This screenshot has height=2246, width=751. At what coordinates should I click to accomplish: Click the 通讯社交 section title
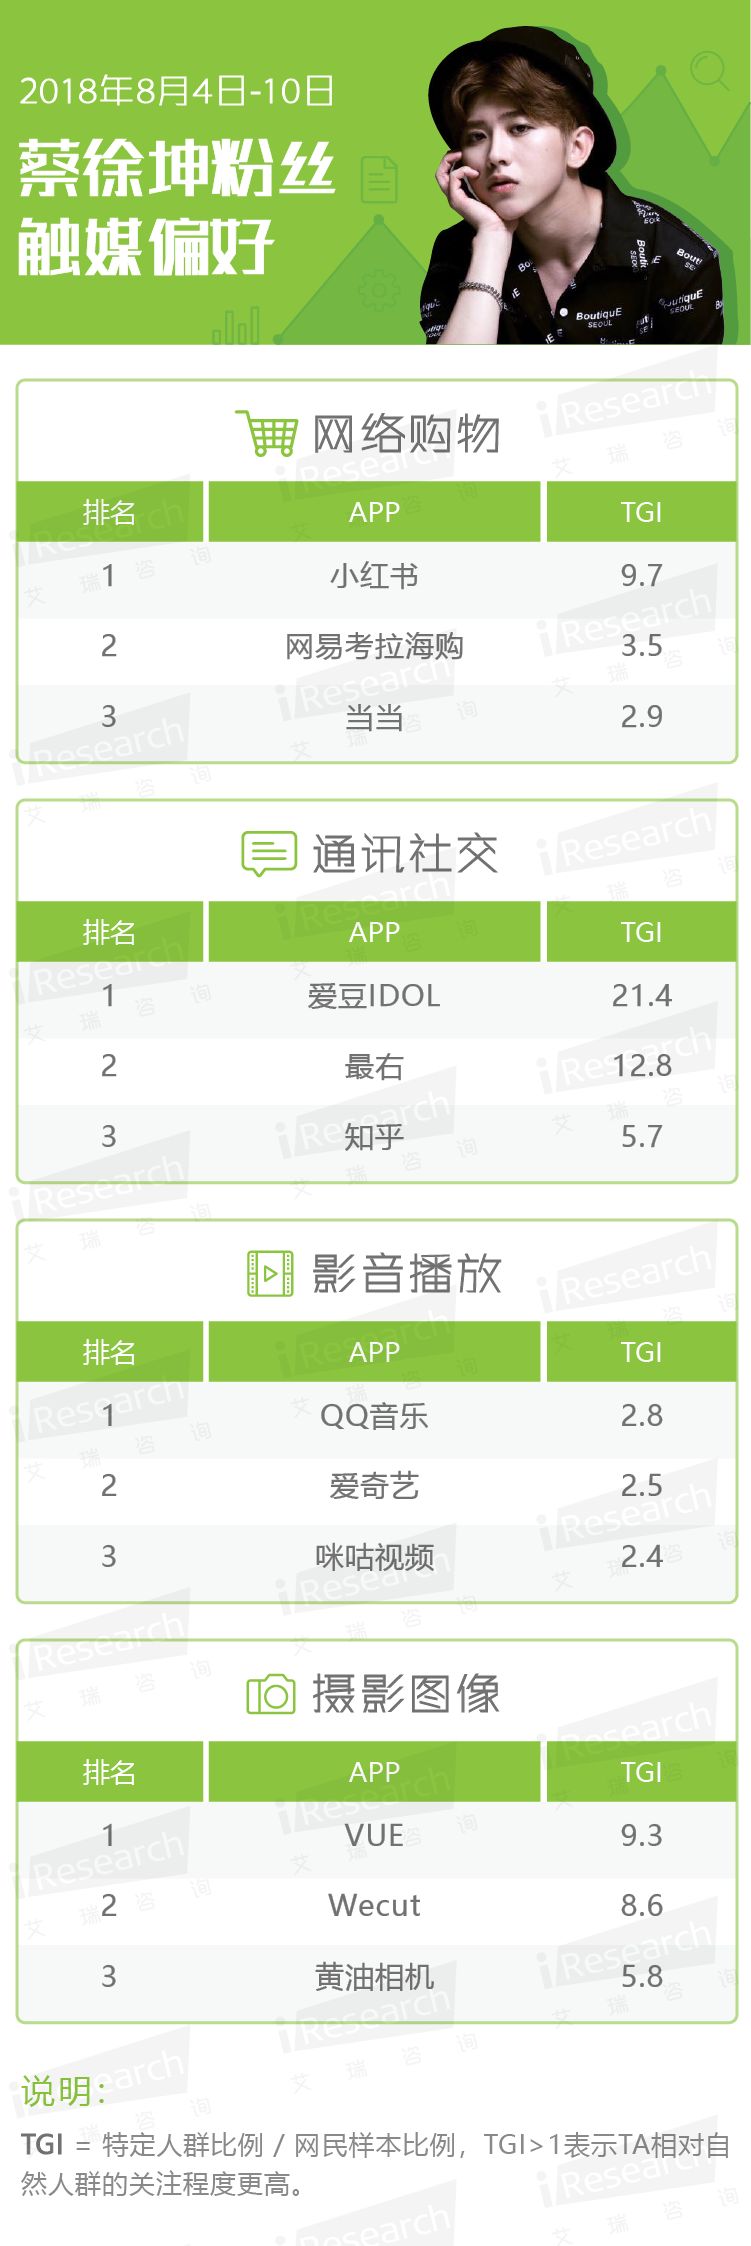tap(405, 854)
